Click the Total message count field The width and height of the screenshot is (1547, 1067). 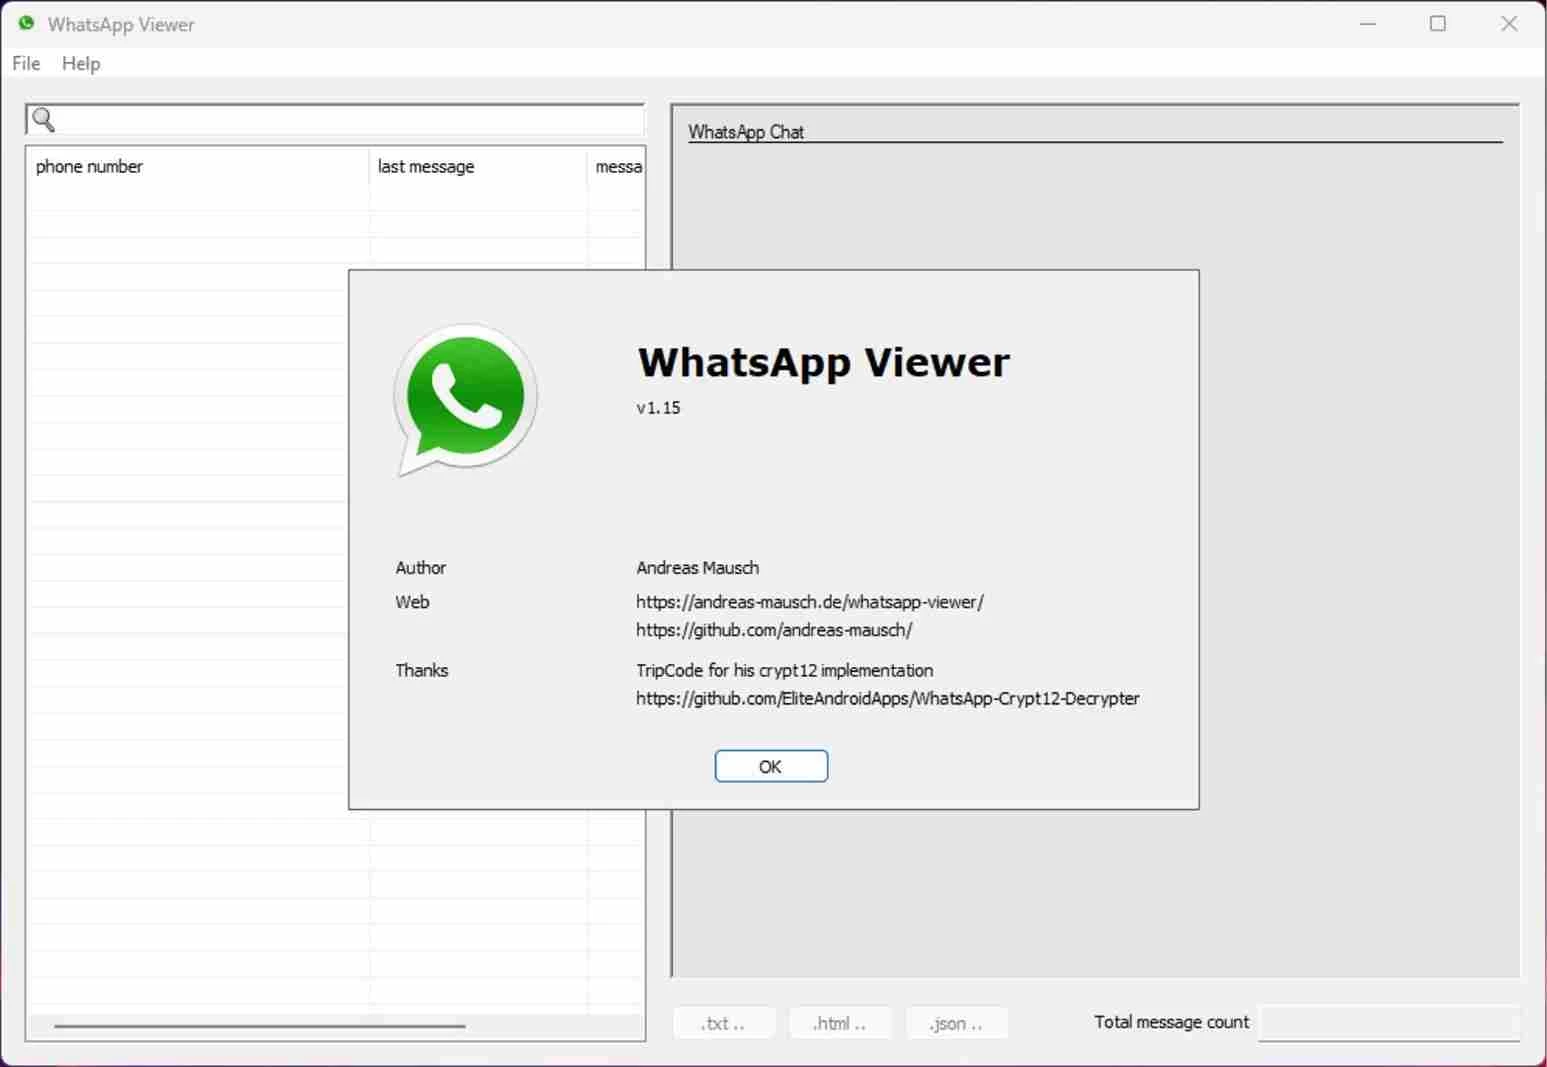(1388, 1023)
